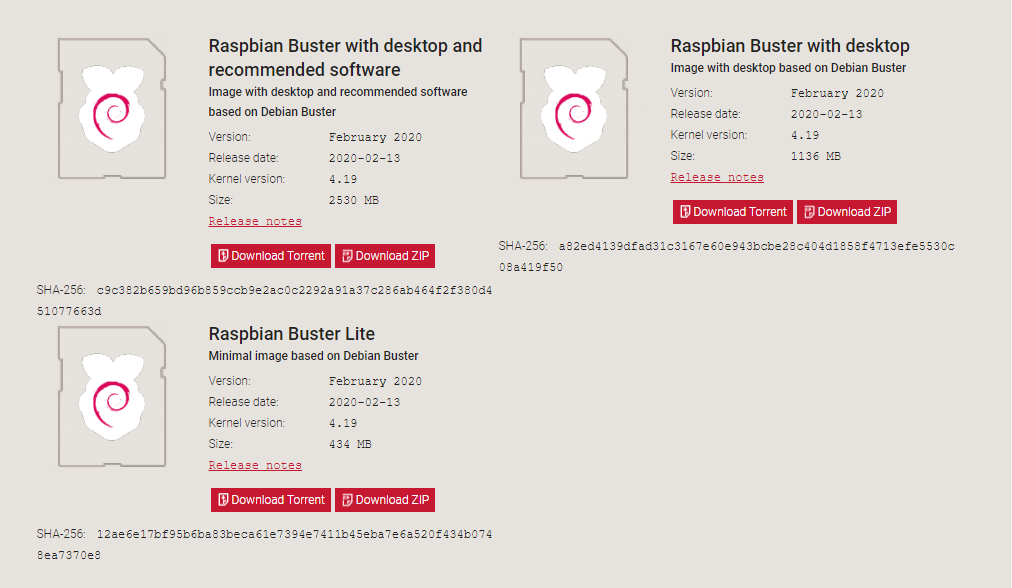Click the SD card image for Raspbian Buster with desktop and recommended software

pos(112,108)
